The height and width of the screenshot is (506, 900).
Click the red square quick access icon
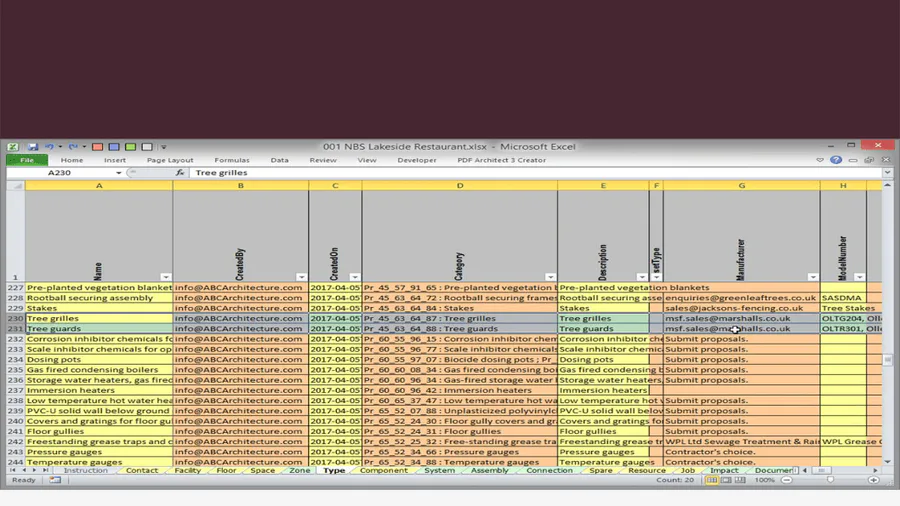click(98, 147)
